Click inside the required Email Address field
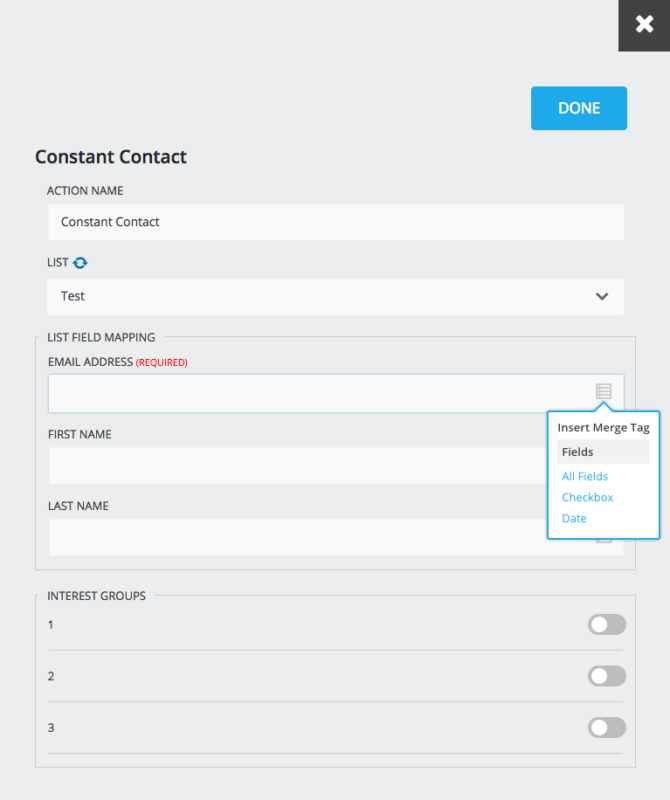The height and width of the screenshot is (800, 670). [x=300, y=392]
